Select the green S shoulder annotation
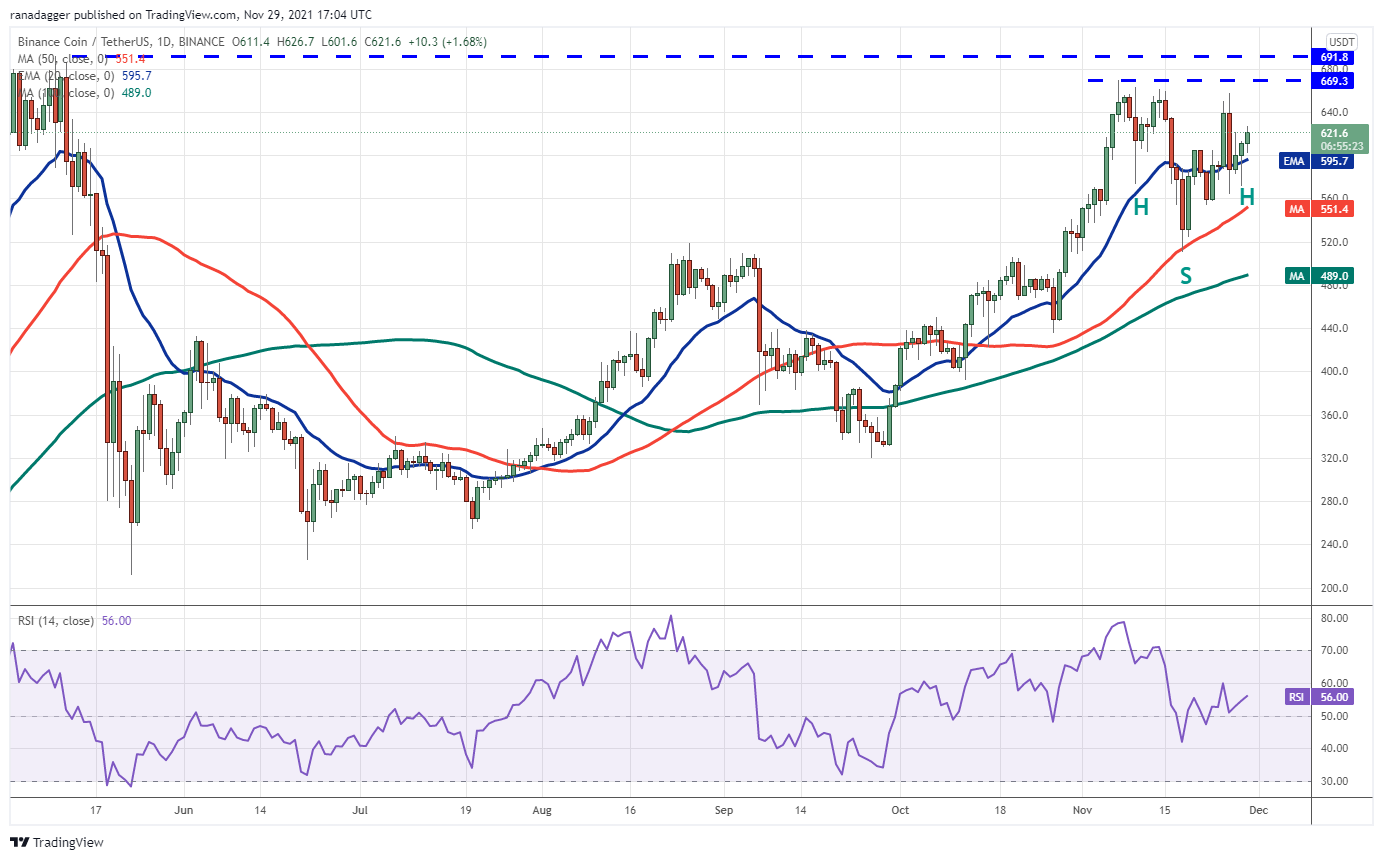Image resolution: width=1383 pixels, height=860 pixels. tap(1186, 275)
